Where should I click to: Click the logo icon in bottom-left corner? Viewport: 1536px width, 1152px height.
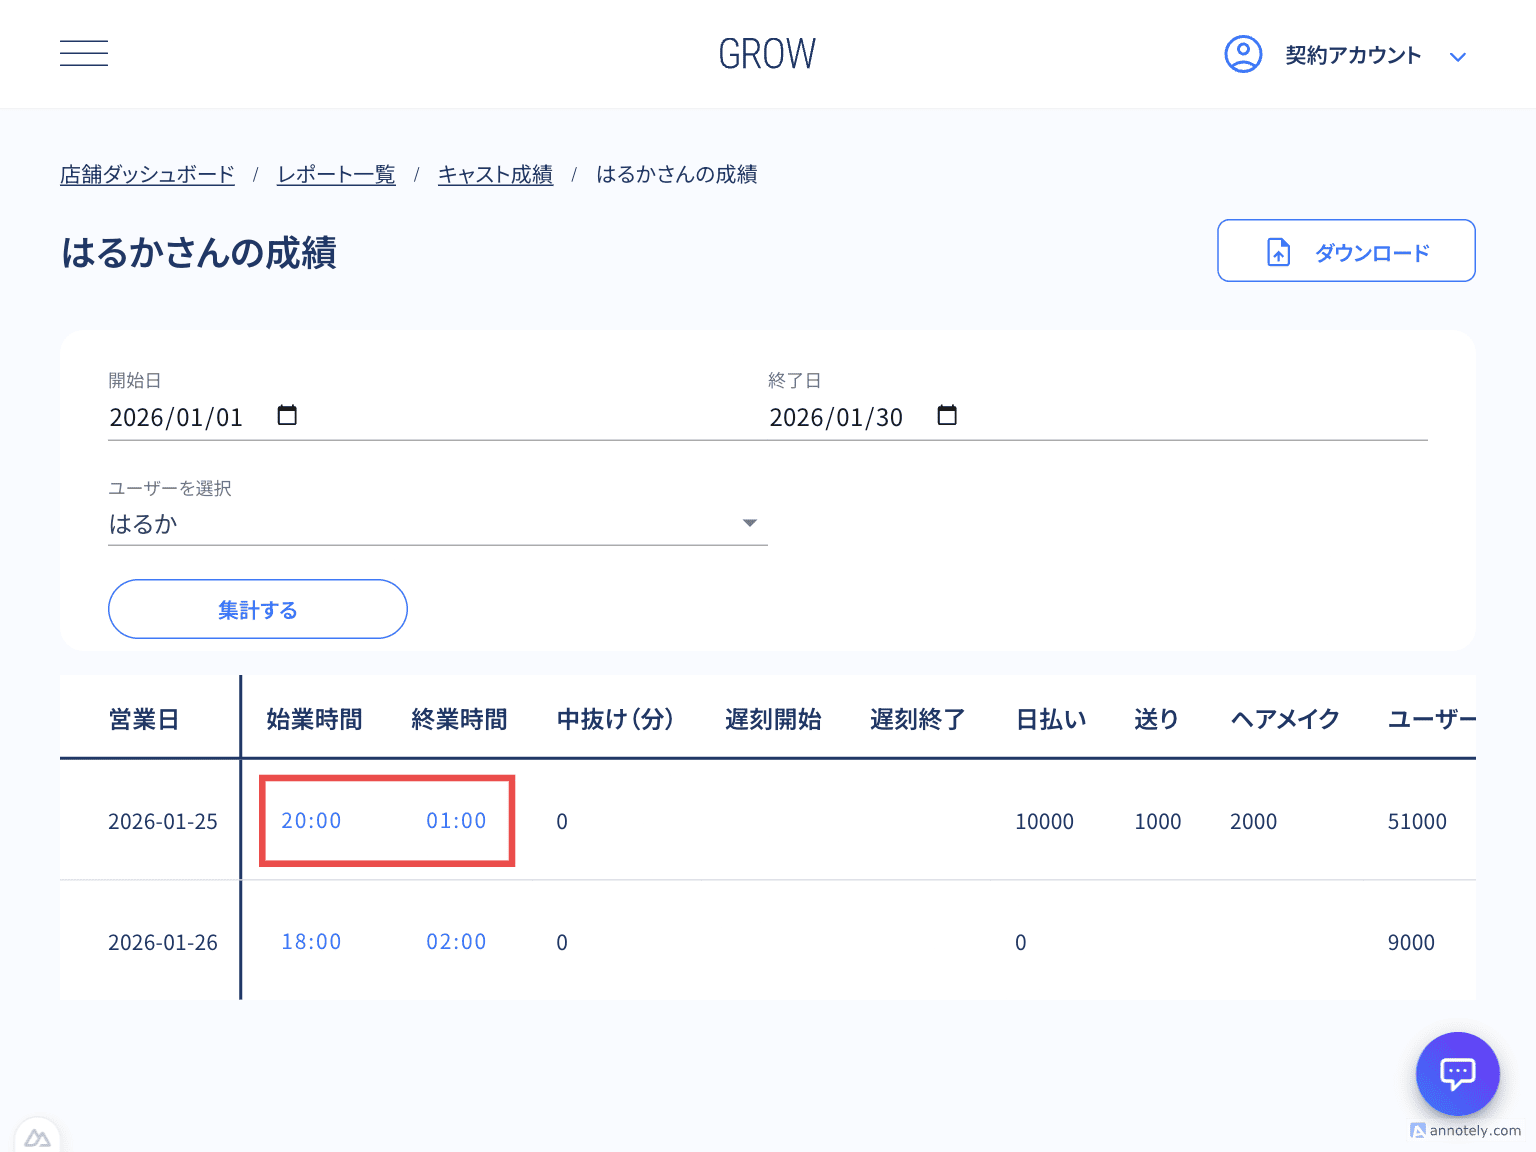coord(38,1135)
